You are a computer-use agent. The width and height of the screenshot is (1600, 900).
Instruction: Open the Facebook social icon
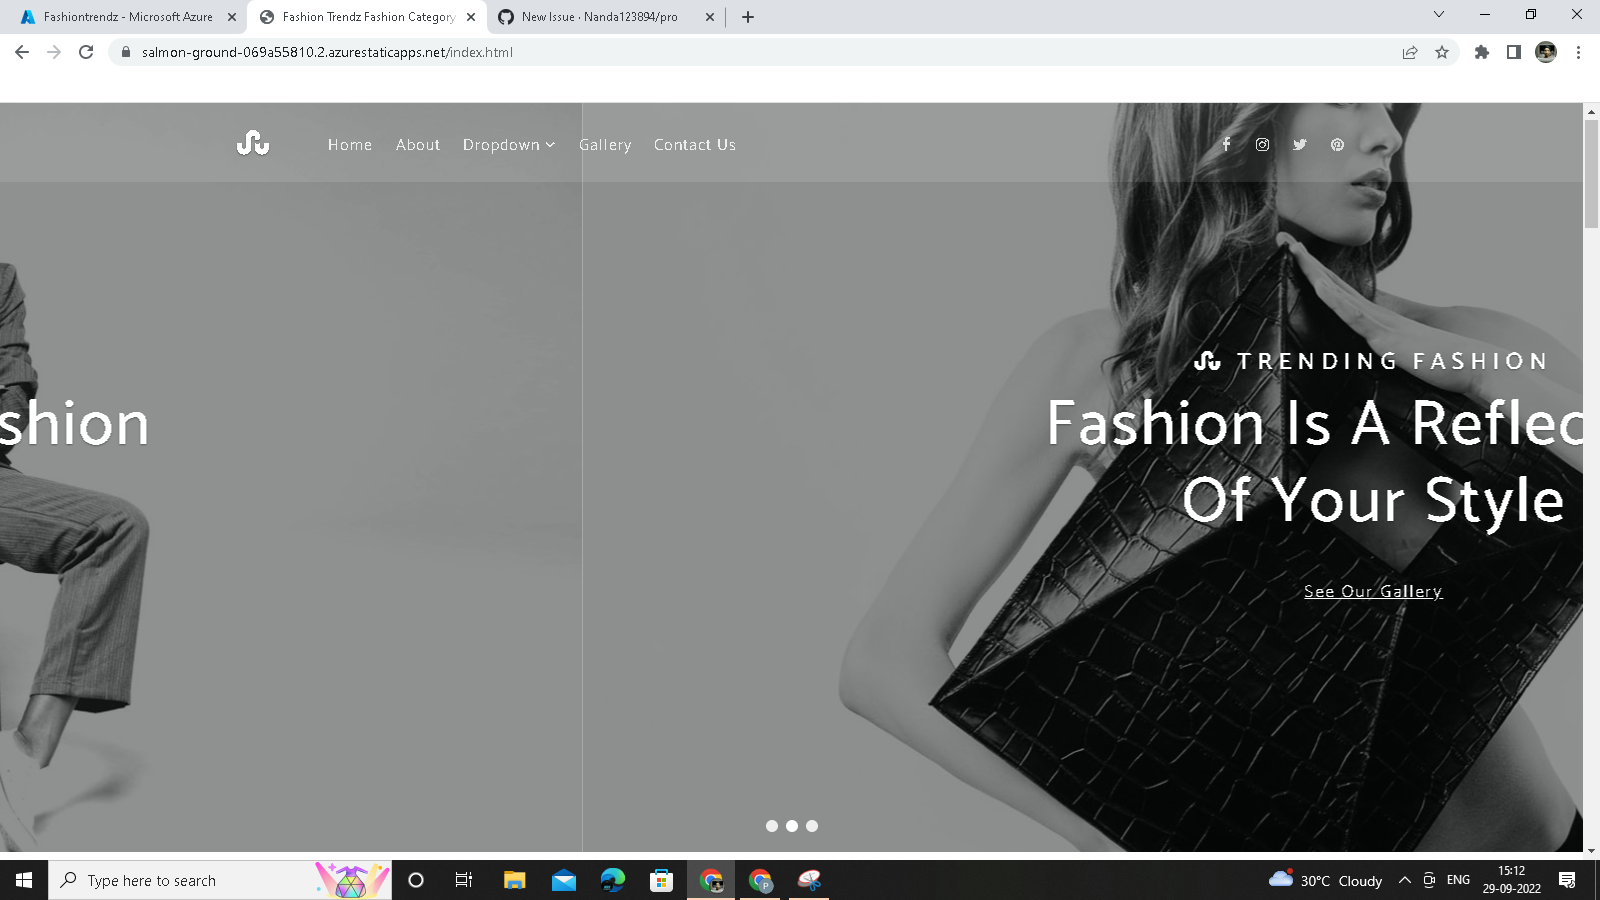1226,144
